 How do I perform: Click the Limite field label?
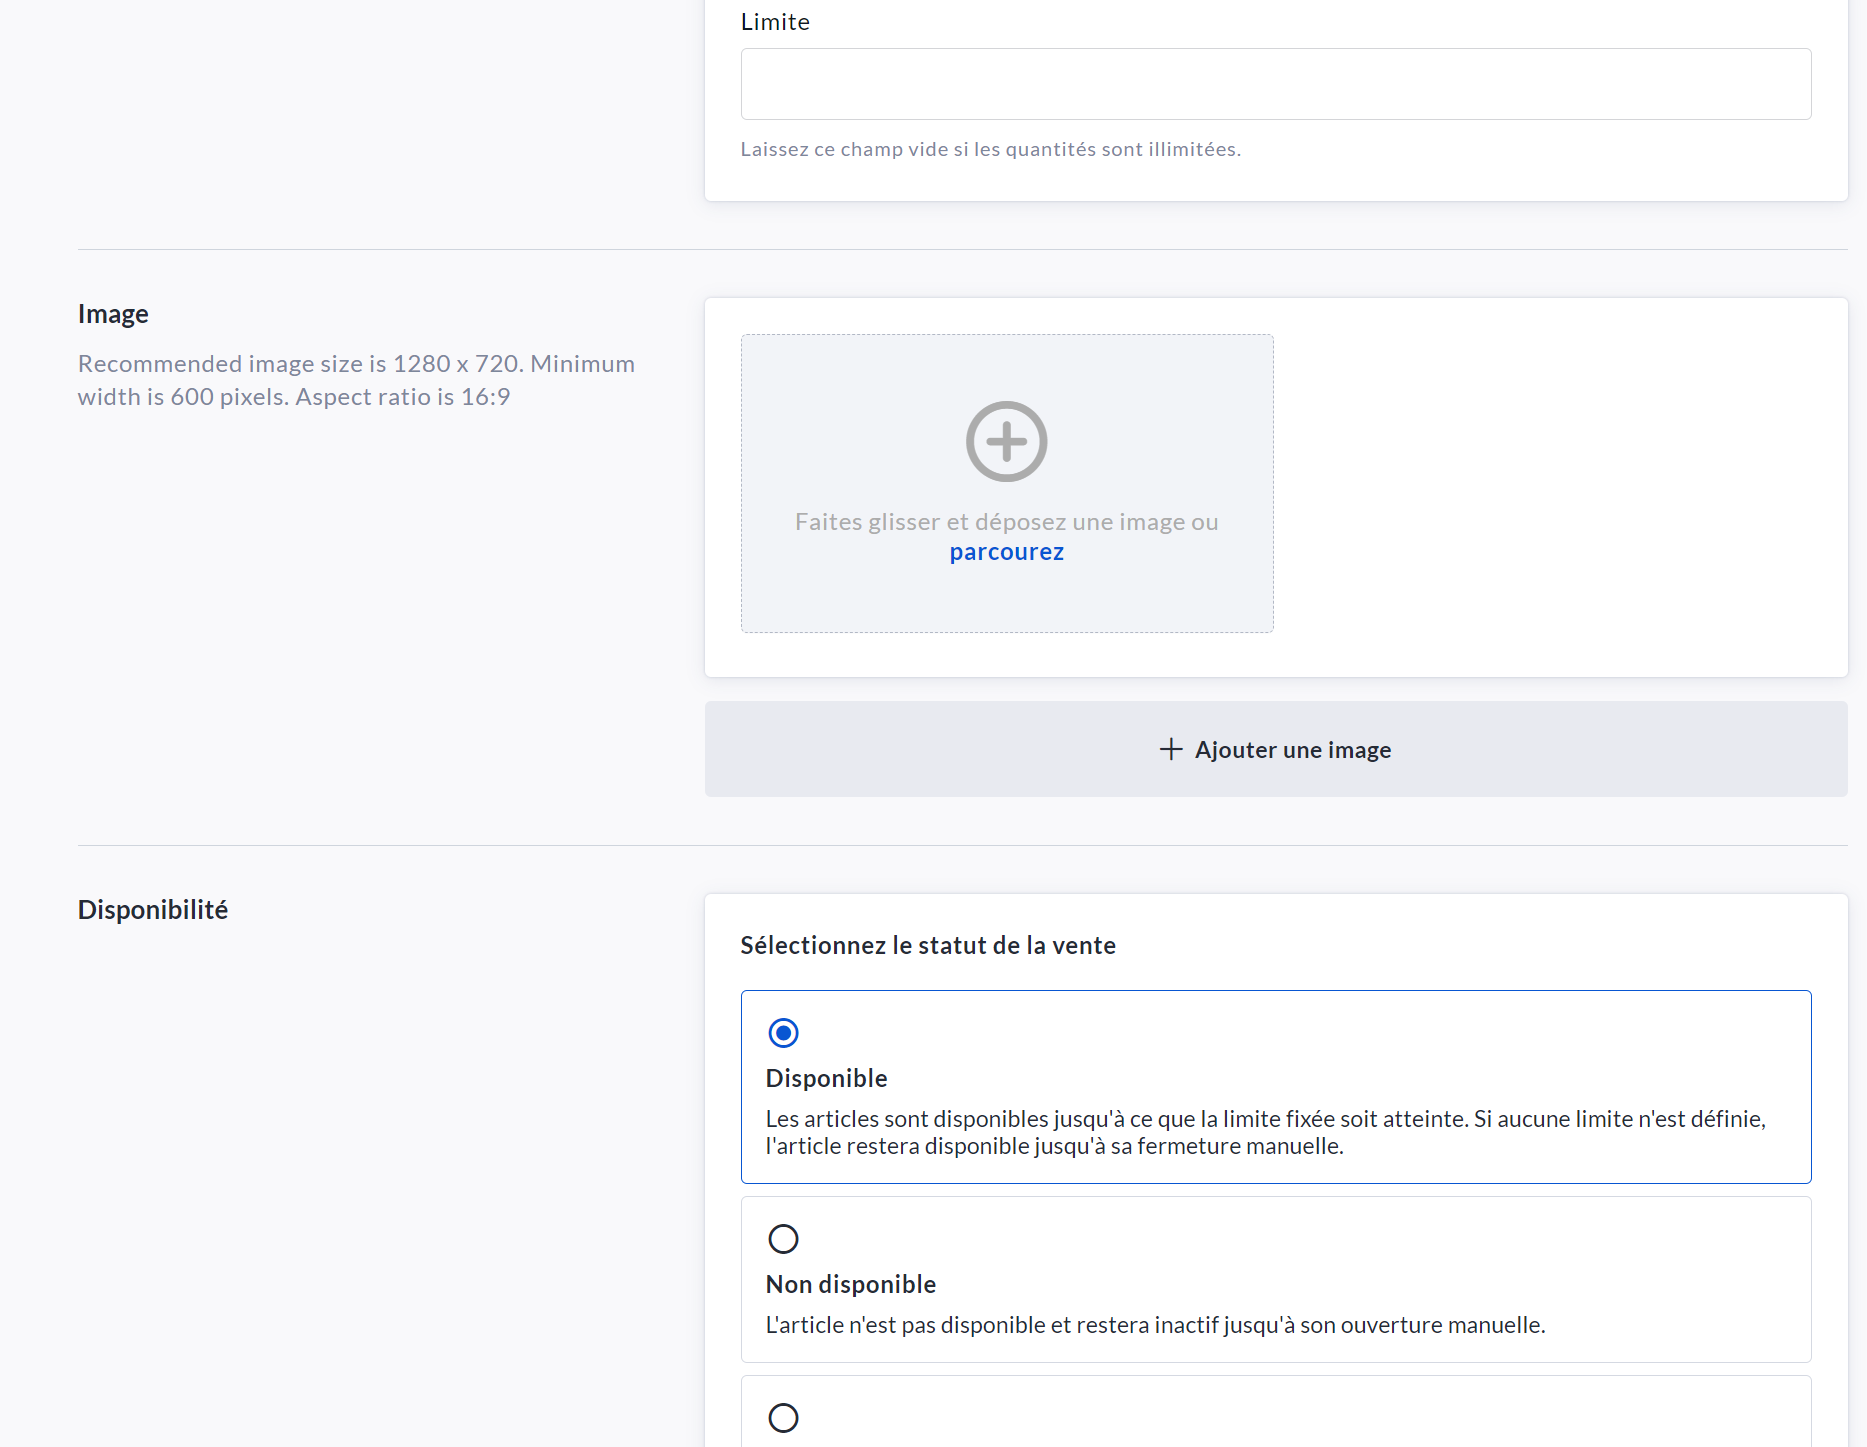(x=775, y=22)
